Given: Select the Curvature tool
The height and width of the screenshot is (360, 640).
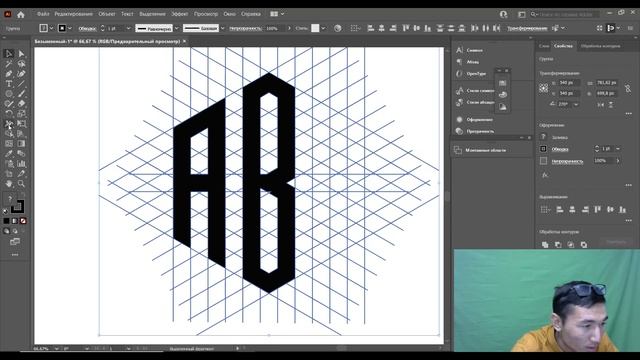Looking at the screenshot, I should 21,74.
